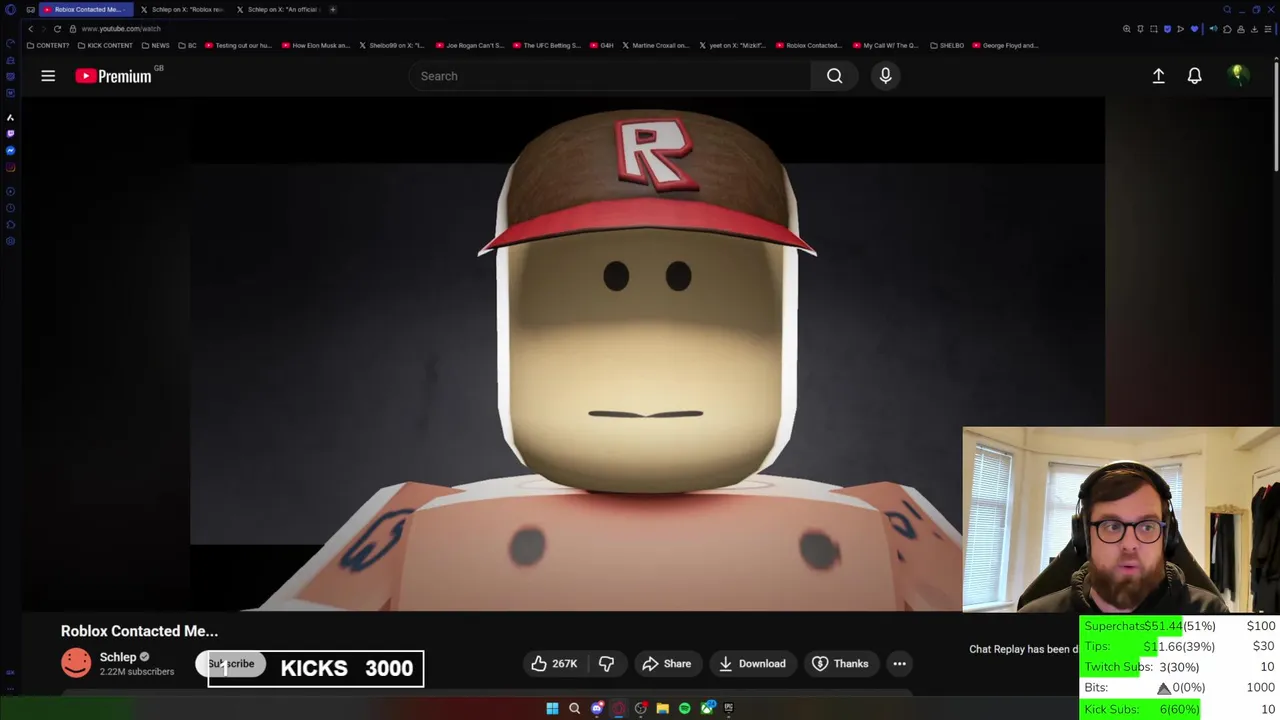The width and height of the screenshot is (1280, 720).
Task: Click the '2.22M subscribers' text
Action: click(x=137, y=672)
